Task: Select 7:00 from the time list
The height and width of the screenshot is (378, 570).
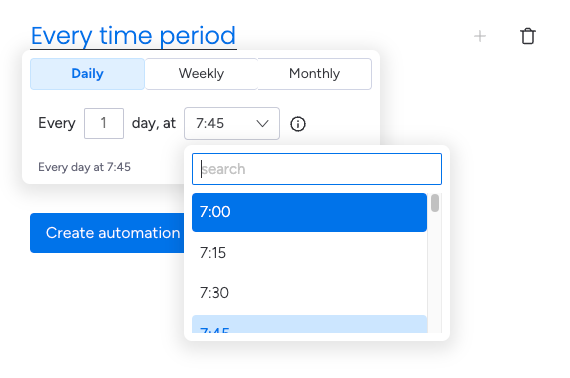Action: (309, 212)
